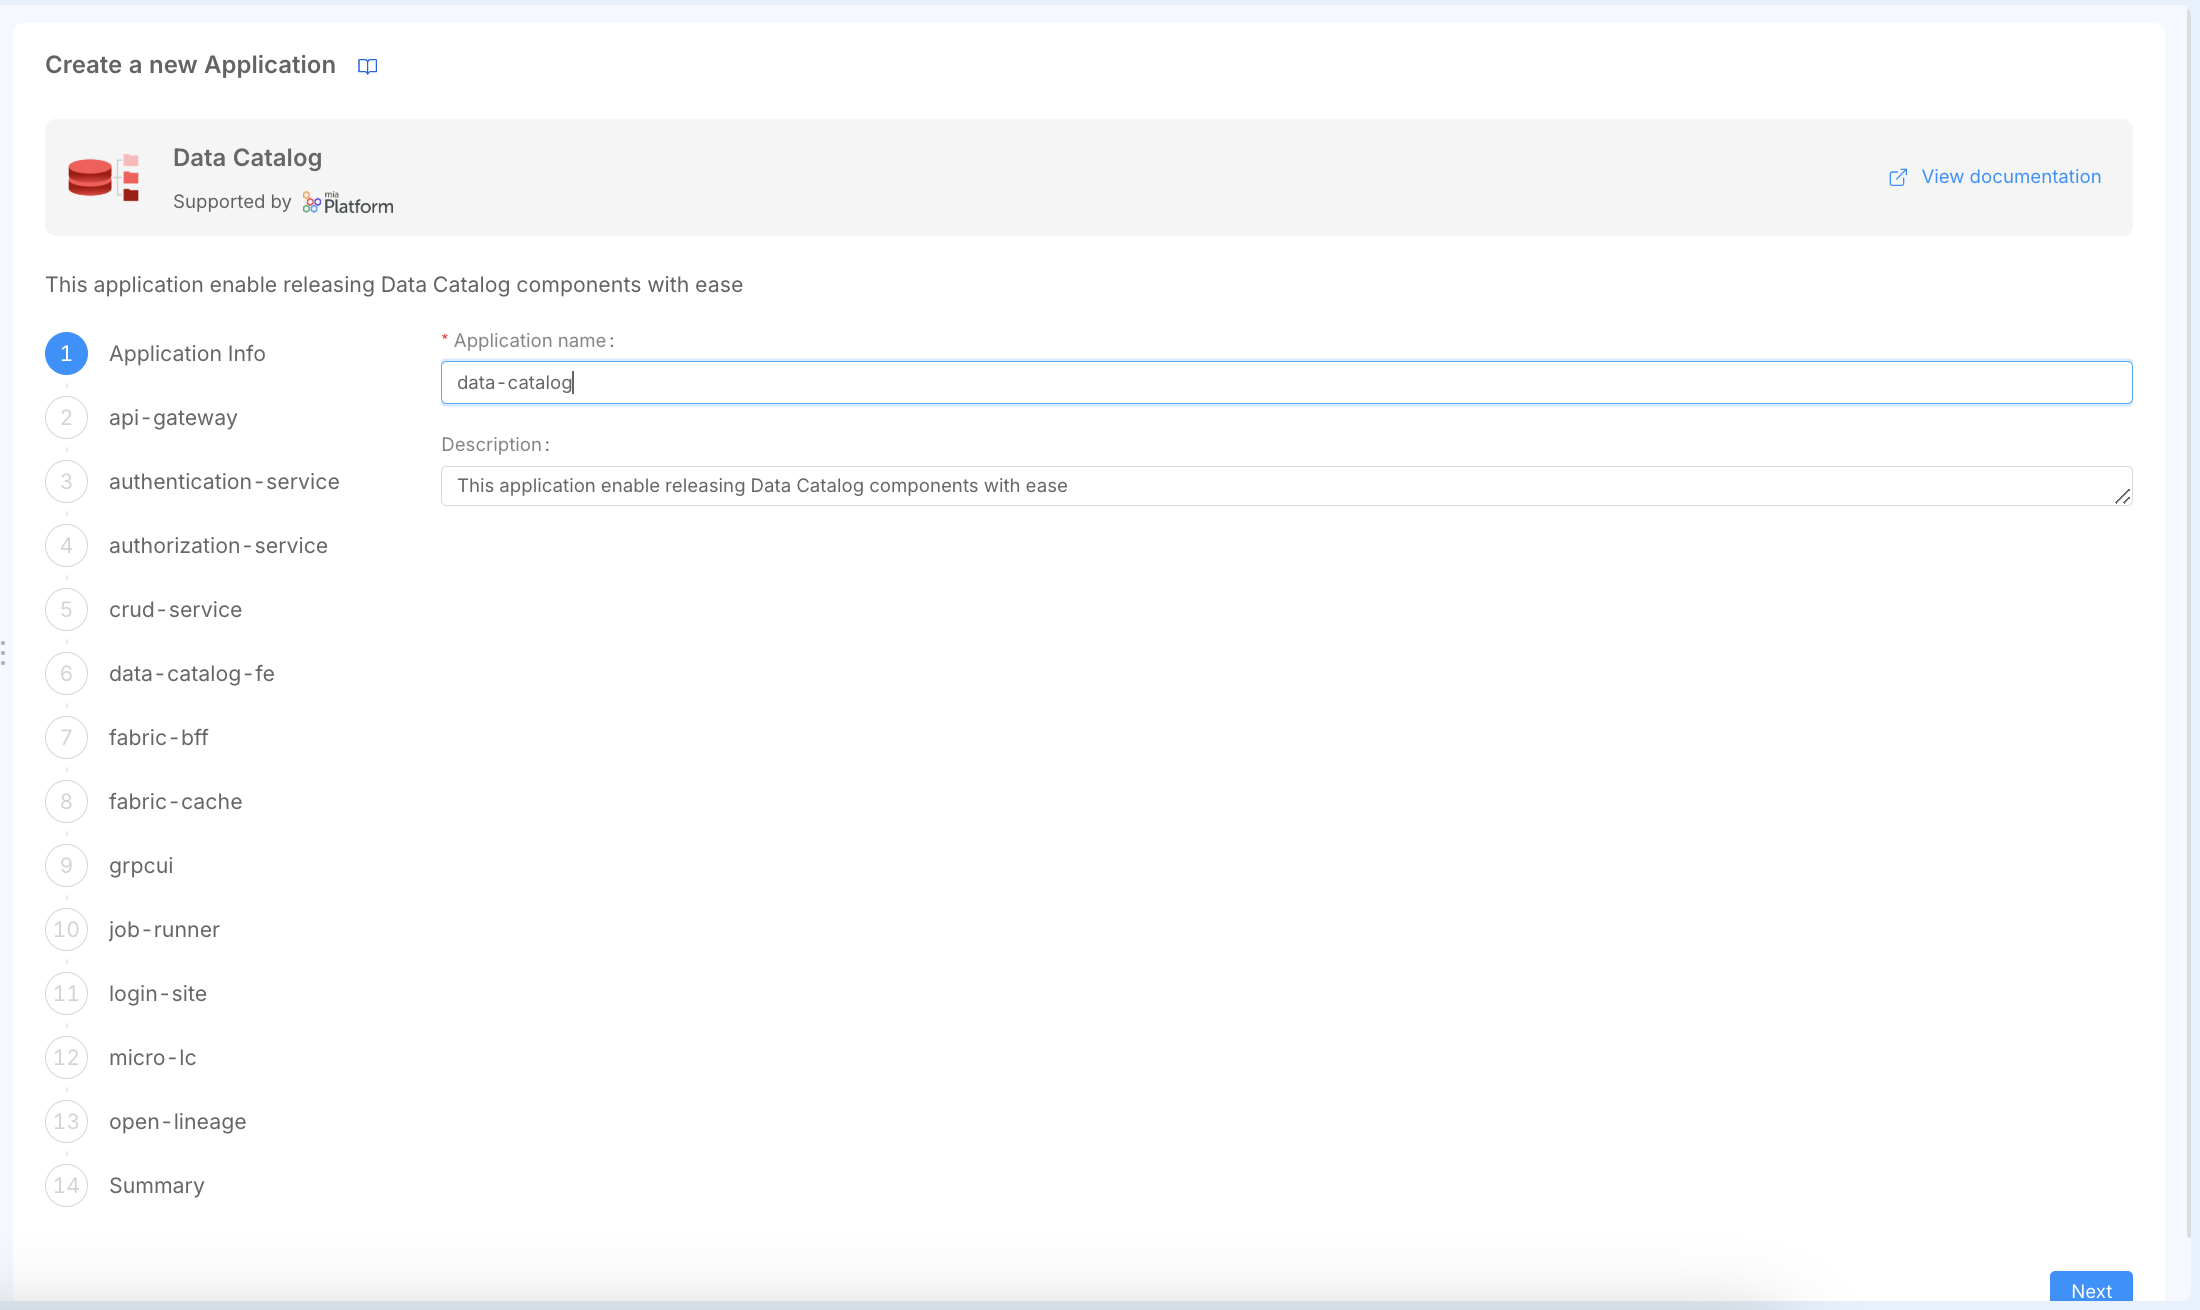2200x1310 pixels.
Task: Go to the grpcui step
Action: [141, 866]
